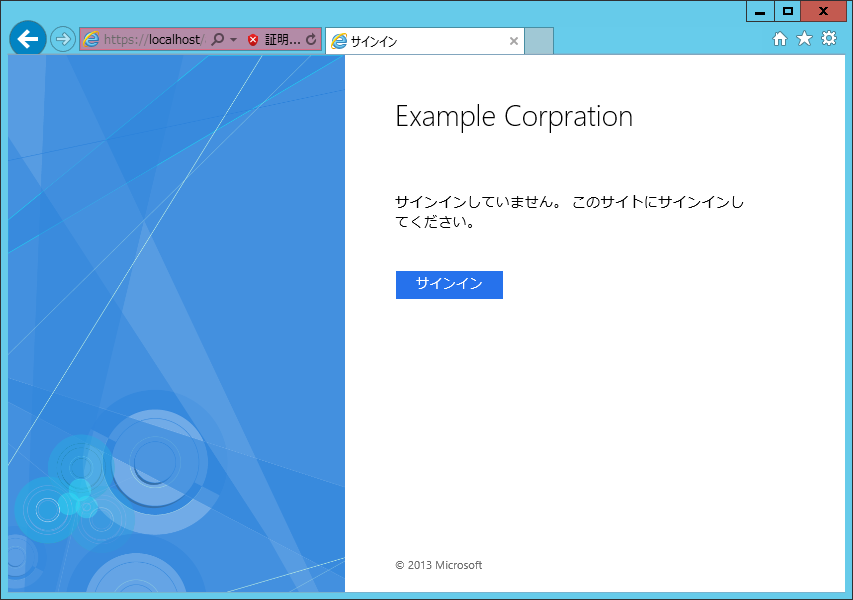Expand the address bar autocomplete dropdown arrow
This screenshot has width=853, height=600.
pos(233,40)
